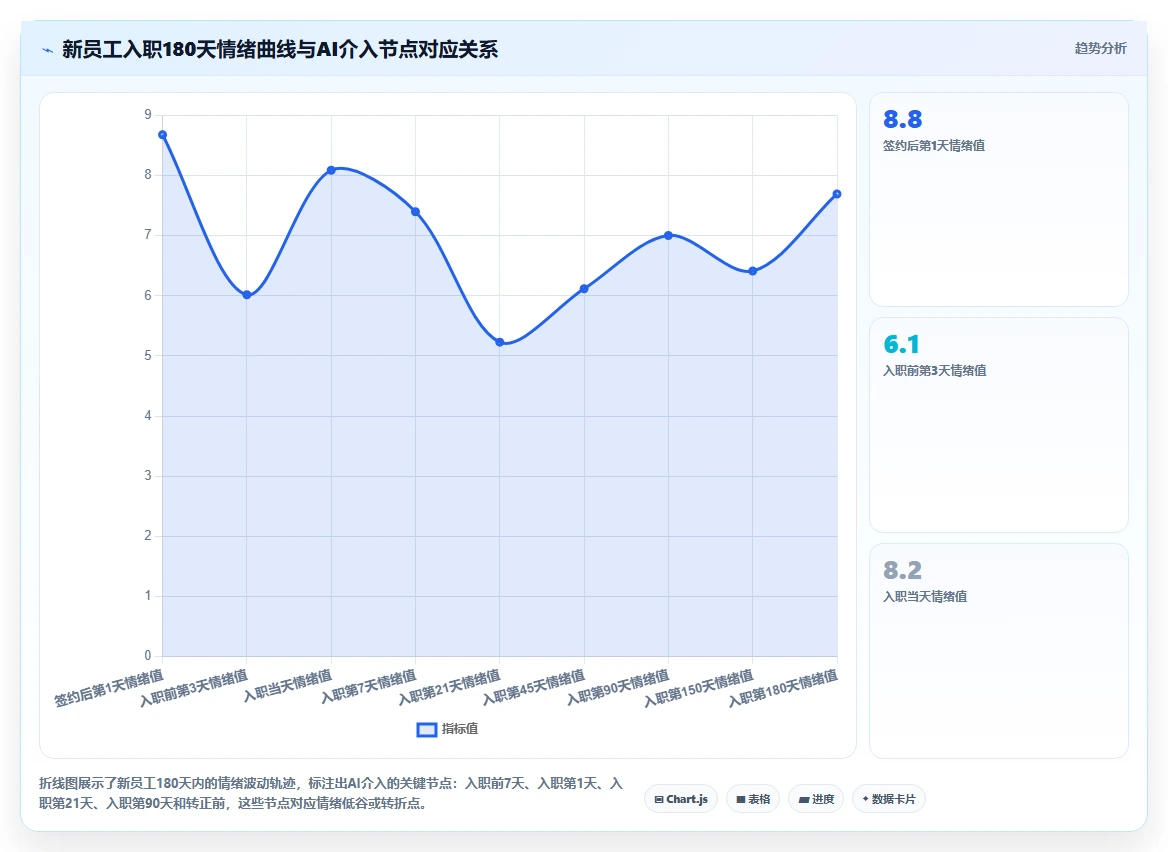The image size is (1168, 852).
Task: Select the 入职第45天情绪值 data point
Action: 584,289
